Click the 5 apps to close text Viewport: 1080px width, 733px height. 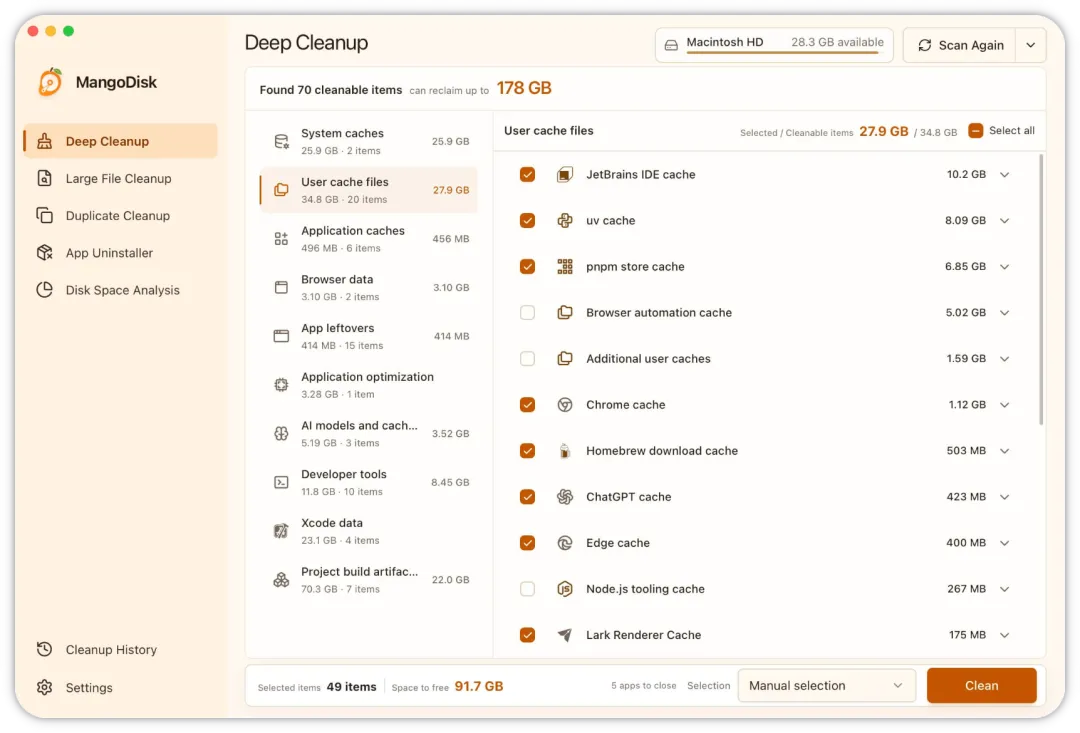coord(643,685)
